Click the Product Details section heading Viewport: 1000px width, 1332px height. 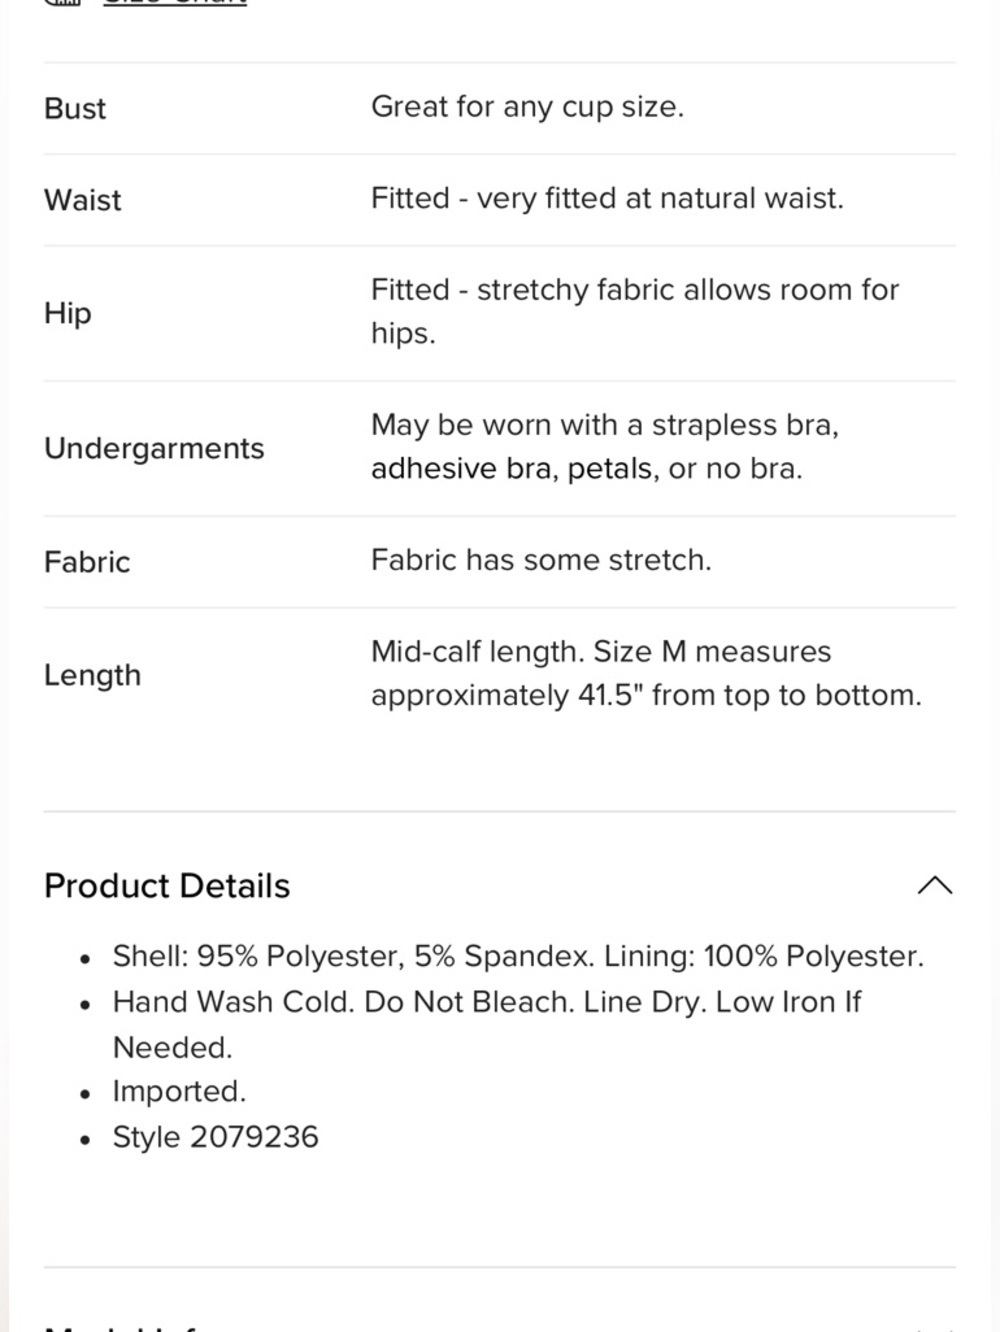coord(167,886)
